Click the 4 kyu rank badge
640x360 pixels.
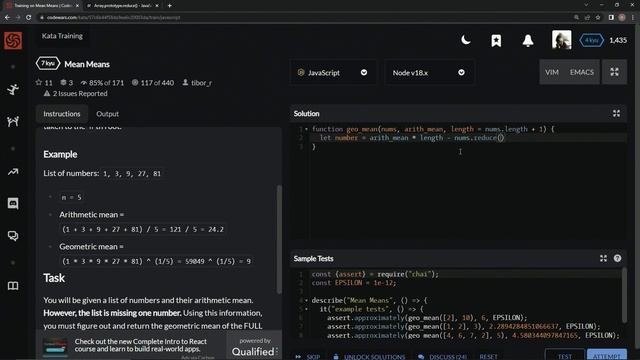click(x=591, y=40)
